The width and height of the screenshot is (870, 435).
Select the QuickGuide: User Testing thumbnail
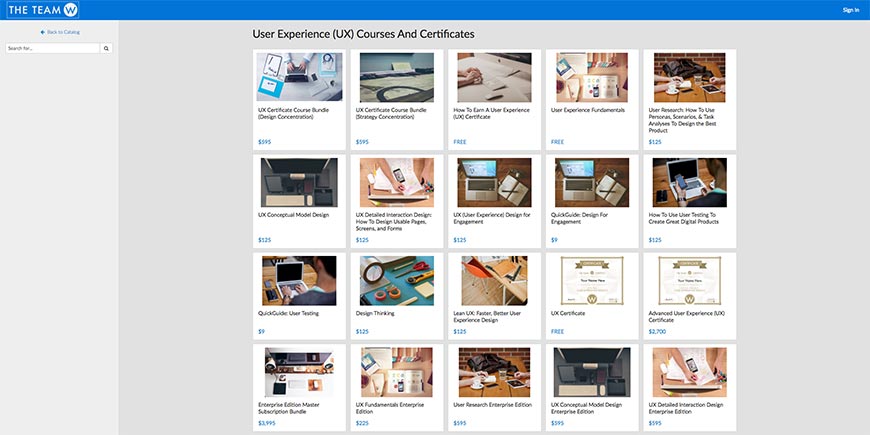click(299, 280)
